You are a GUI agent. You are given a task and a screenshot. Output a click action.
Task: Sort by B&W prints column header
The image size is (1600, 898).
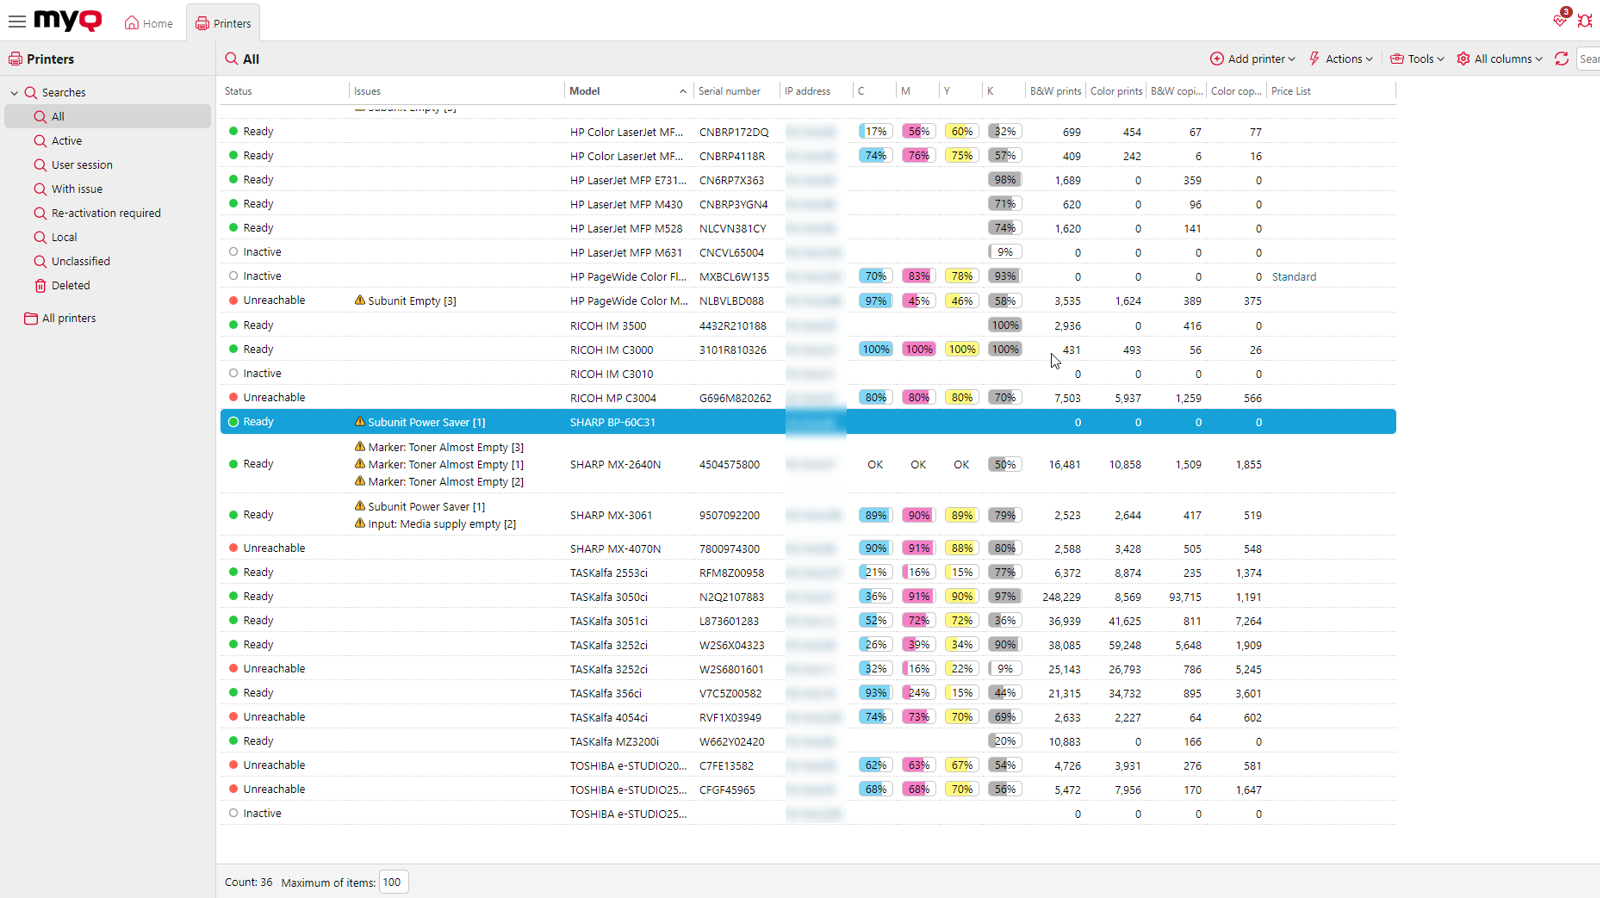pyautogui.click(x=1055, y=91)
